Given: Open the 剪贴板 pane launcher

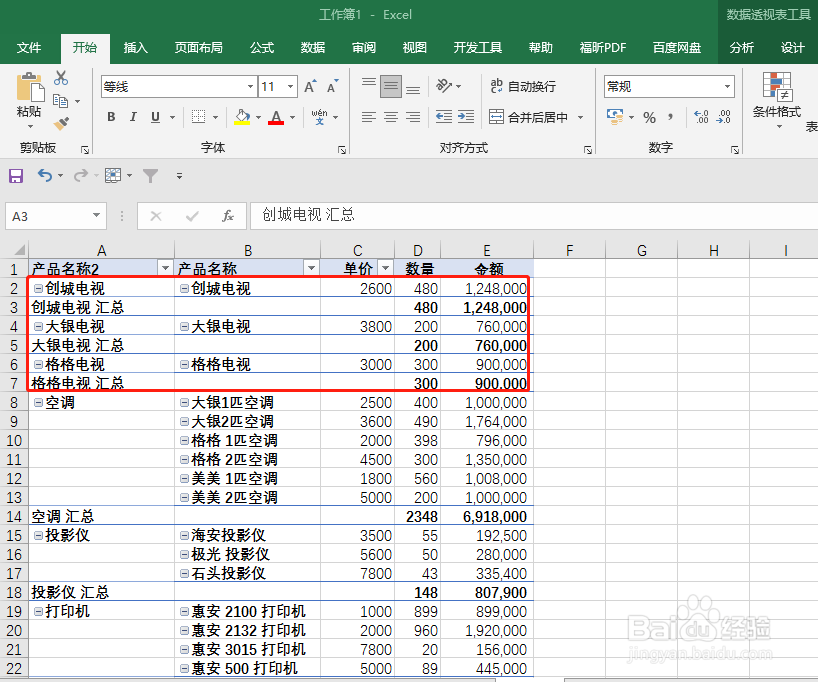Looking at the screenshot, I should point(85,150).
